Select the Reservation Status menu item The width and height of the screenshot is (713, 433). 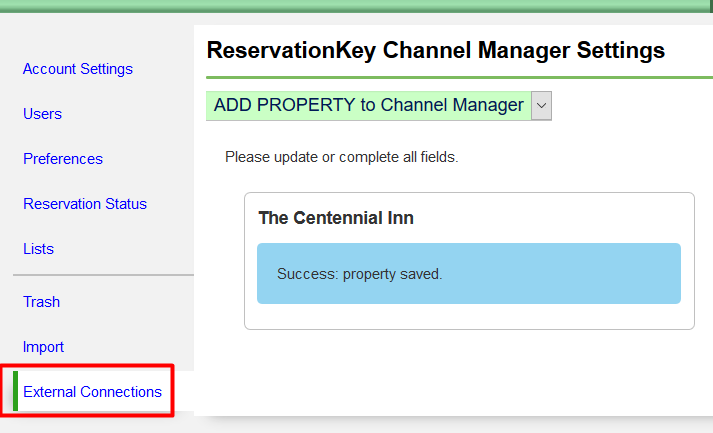84,204
